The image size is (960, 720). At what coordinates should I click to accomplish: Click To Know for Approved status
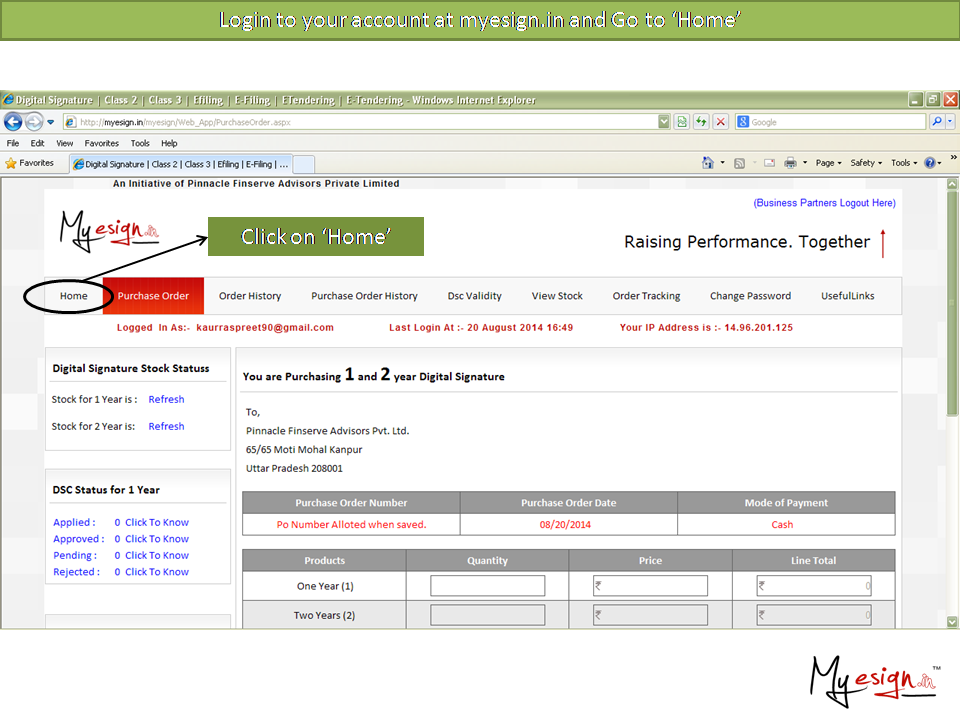[157, 539]
